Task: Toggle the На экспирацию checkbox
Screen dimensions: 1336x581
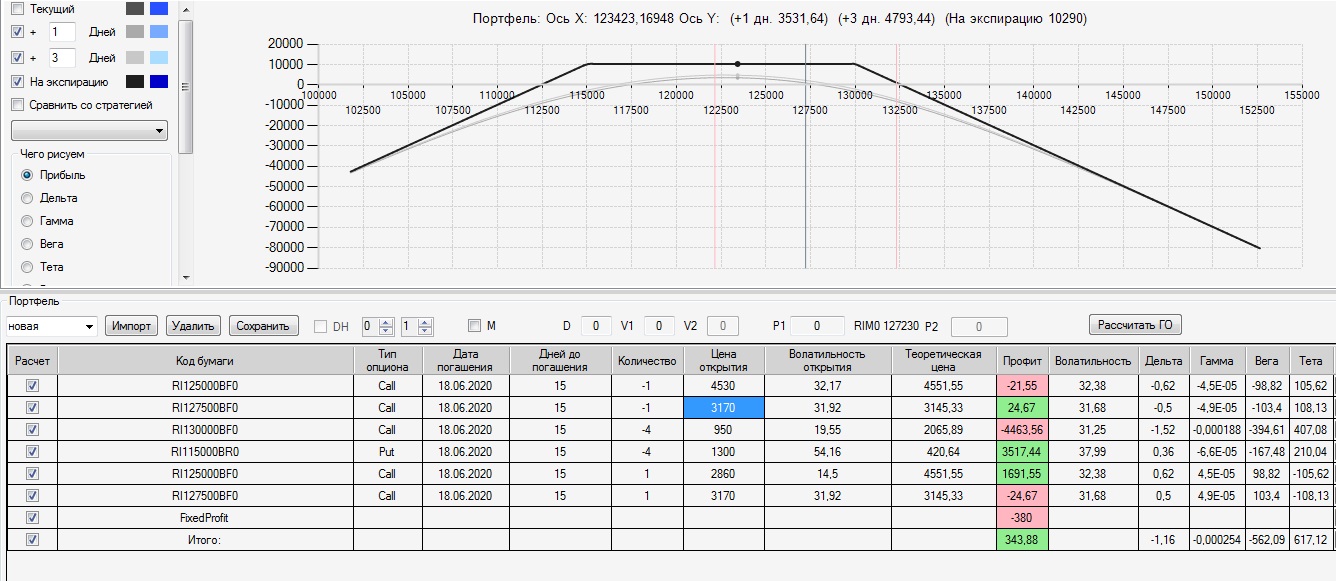Action: point(17,82)
